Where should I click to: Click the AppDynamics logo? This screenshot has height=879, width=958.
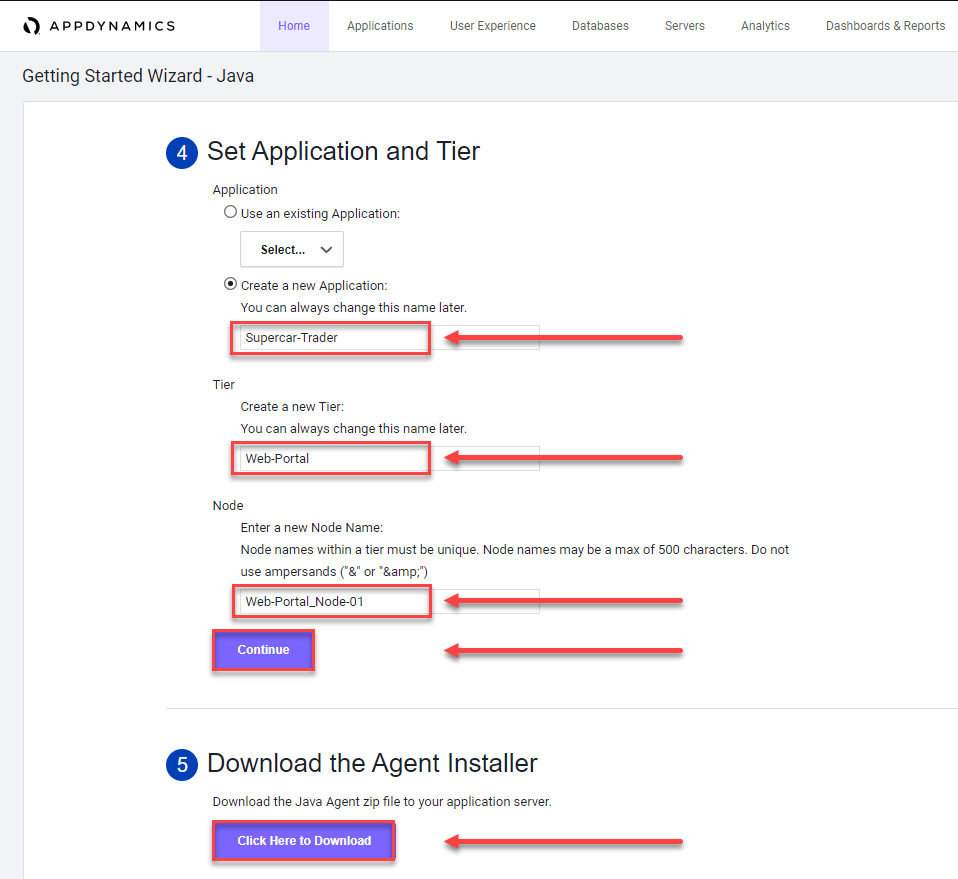click(x=99, y=26)
